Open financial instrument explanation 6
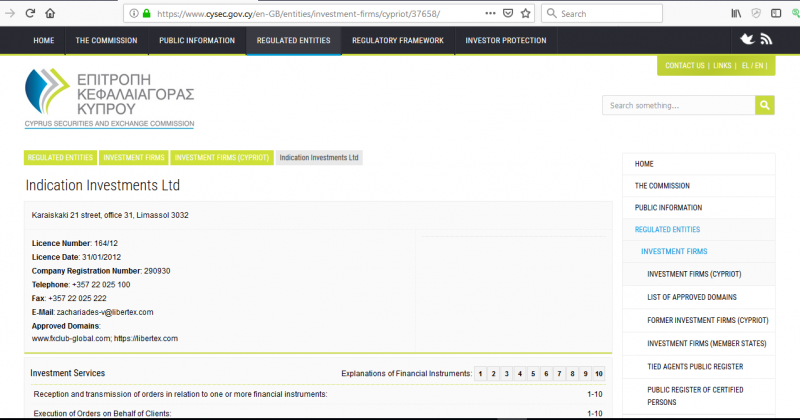 coord(546,374)
